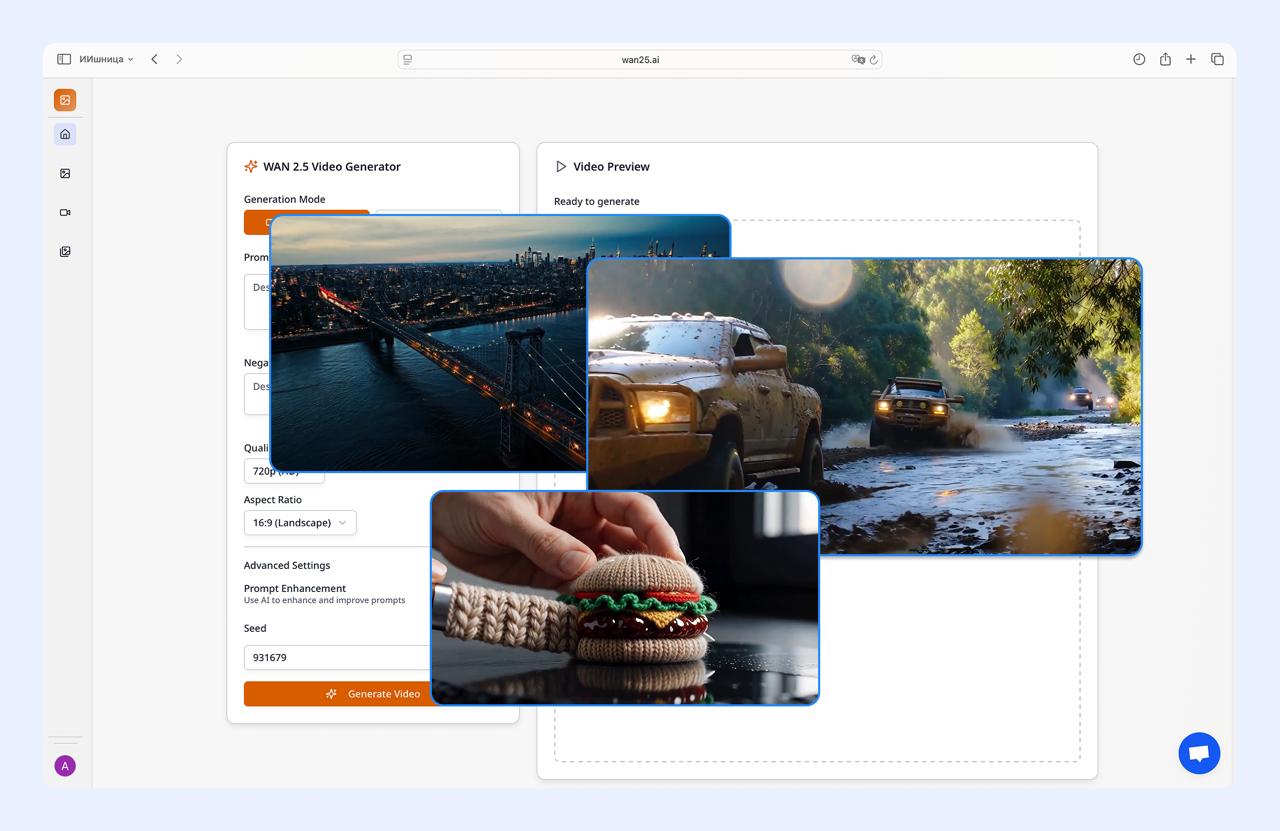Image resolution: width=1280 pixels, height=831 pixels.
Task: Open the browser history clock icon
Action: [1139, 59]
